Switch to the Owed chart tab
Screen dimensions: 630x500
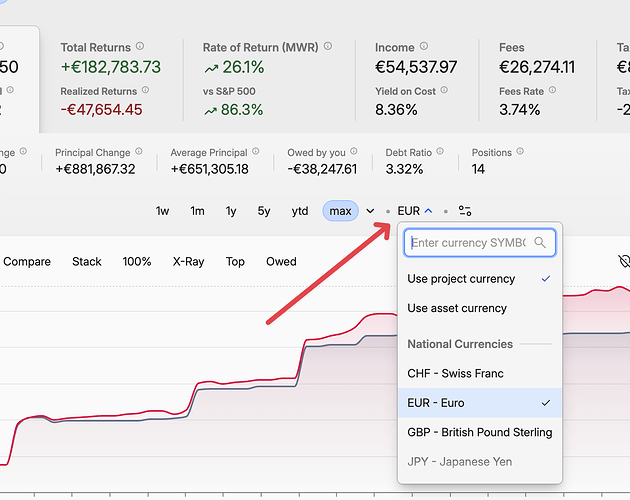click(281, 262)
